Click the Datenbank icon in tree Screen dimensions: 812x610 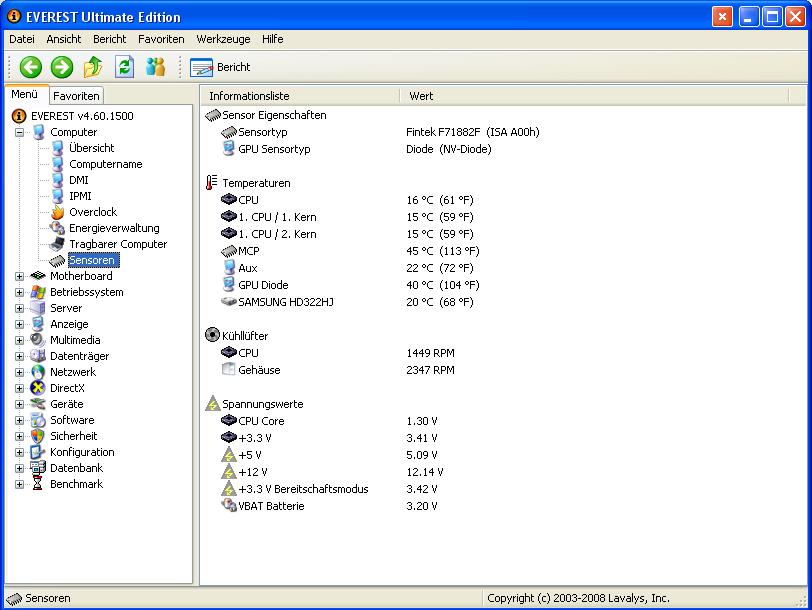pyautogui.click(x=38, y=468)
